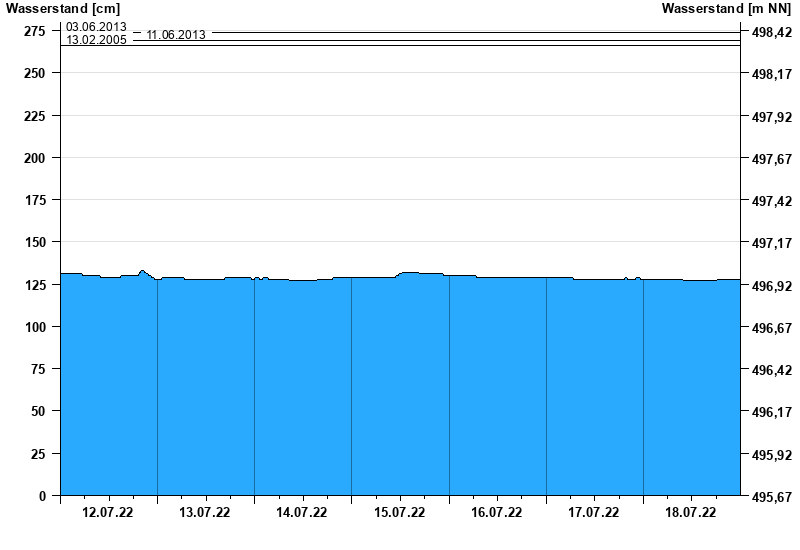Click the 18.07.22 date label

690,513
